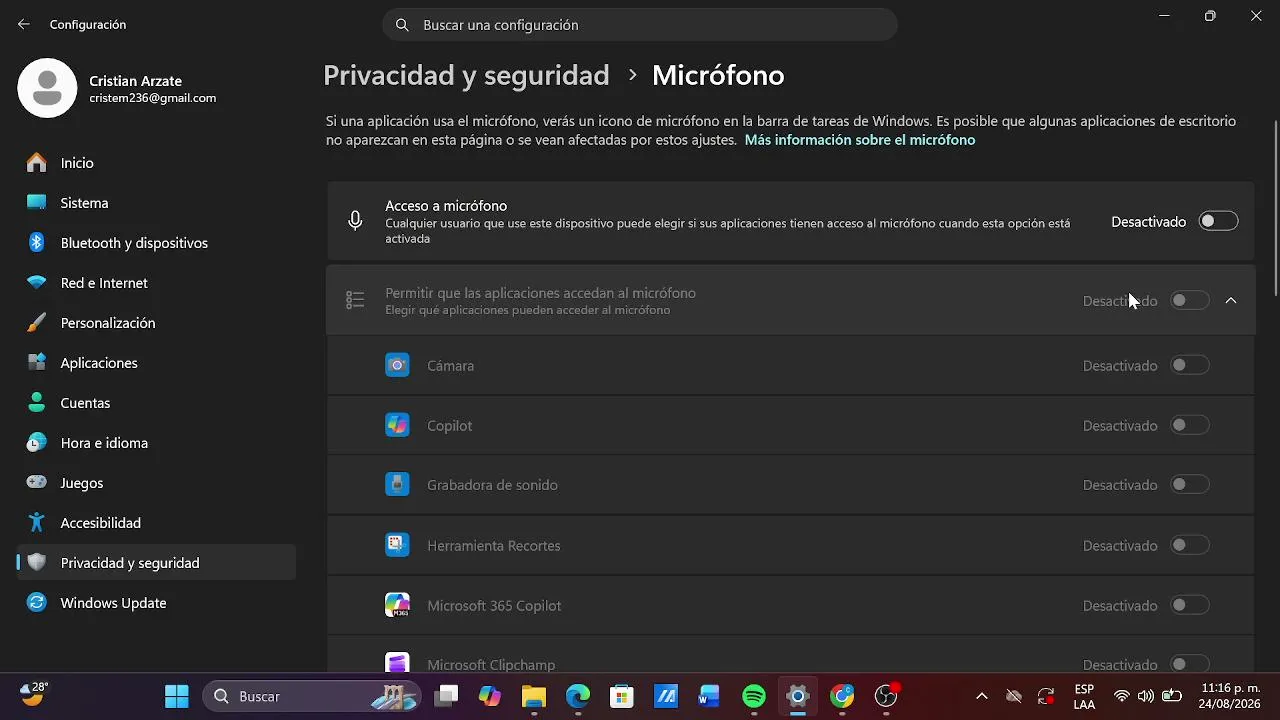The height and width of the screenshot is (720, 1280).
Task: Open the Windows Start menu
Action: [x=177, y=696]
